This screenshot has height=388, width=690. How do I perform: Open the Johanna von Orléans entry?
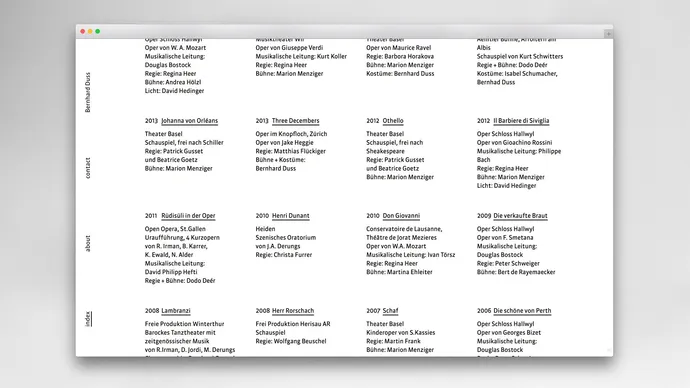189,121
